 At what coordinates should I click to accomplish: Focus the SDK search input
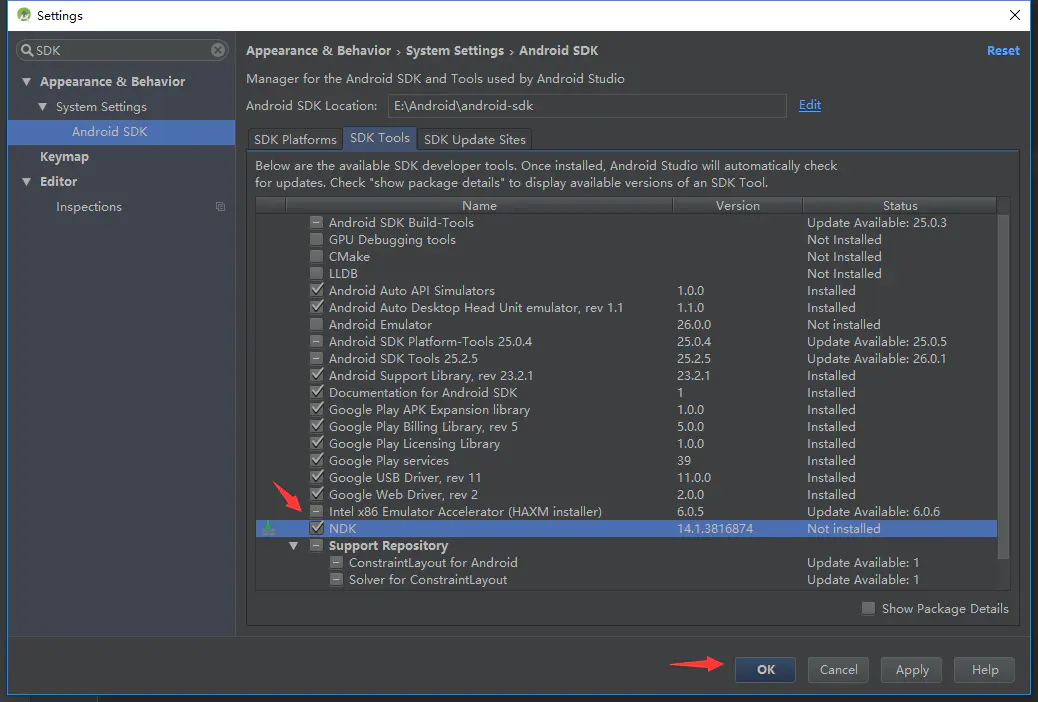122,50
